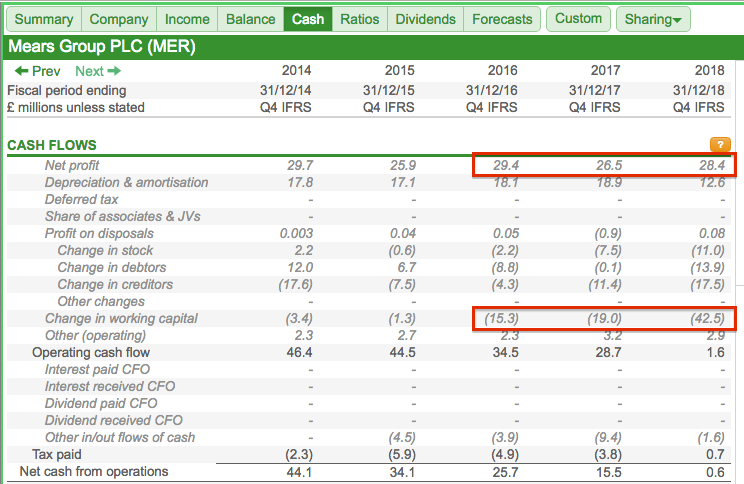Image resolution: width=744 pixels, height=484 pixels.
Task: Click the 2016 working capital value (15.3)
Action: pyautogui.click(x=502, y=319)
